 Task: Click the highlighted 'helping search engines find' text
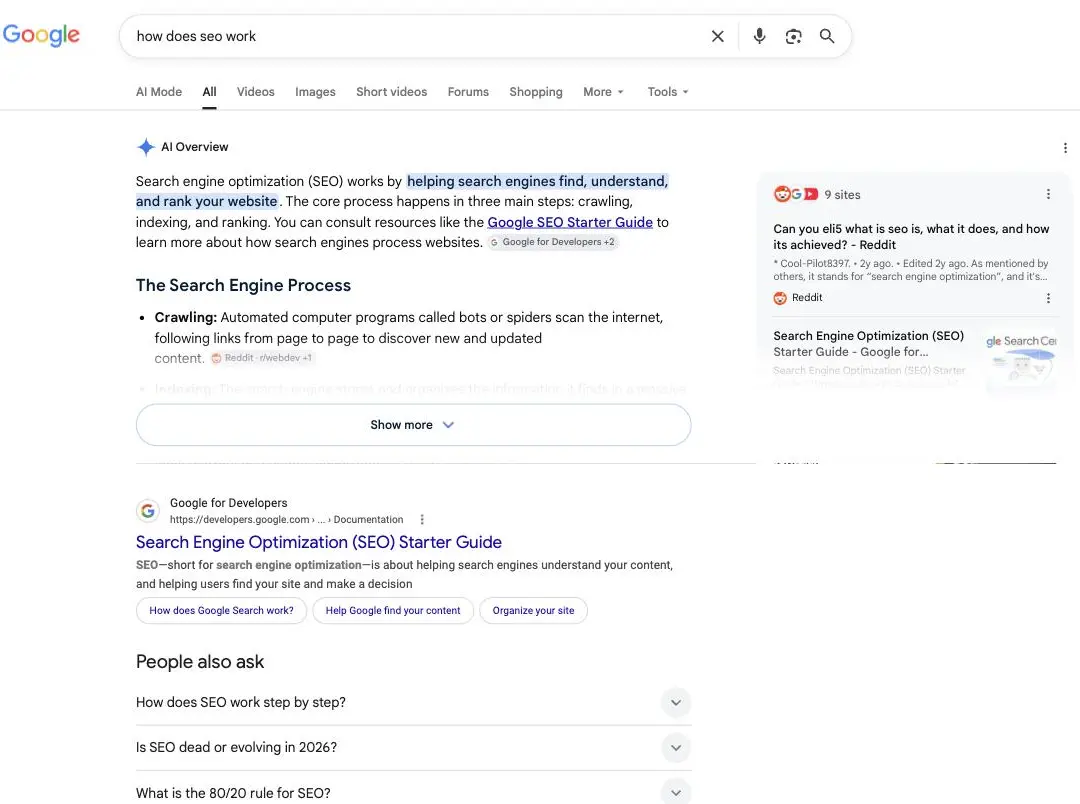pyautogui.click(x=495, y=181)
